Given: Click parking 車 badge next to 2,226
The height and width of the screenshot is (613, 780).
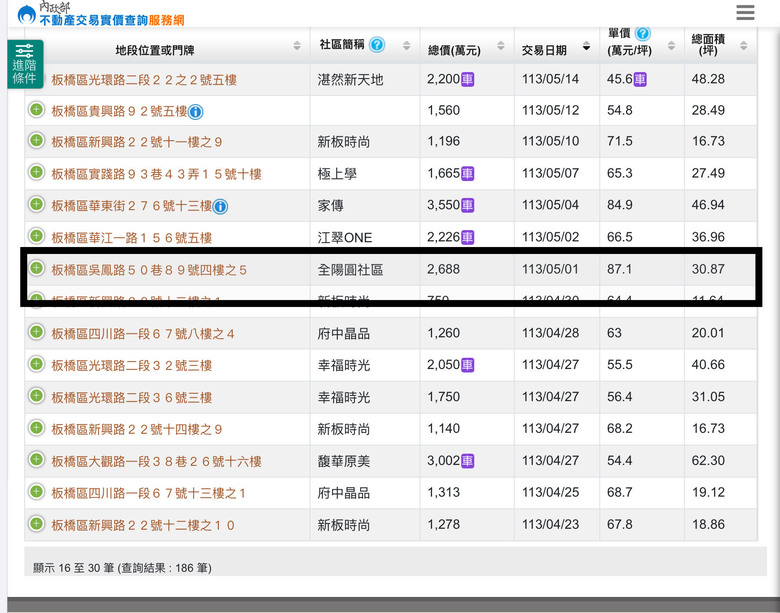Looking at the screenshot, I should coord(467,237).
